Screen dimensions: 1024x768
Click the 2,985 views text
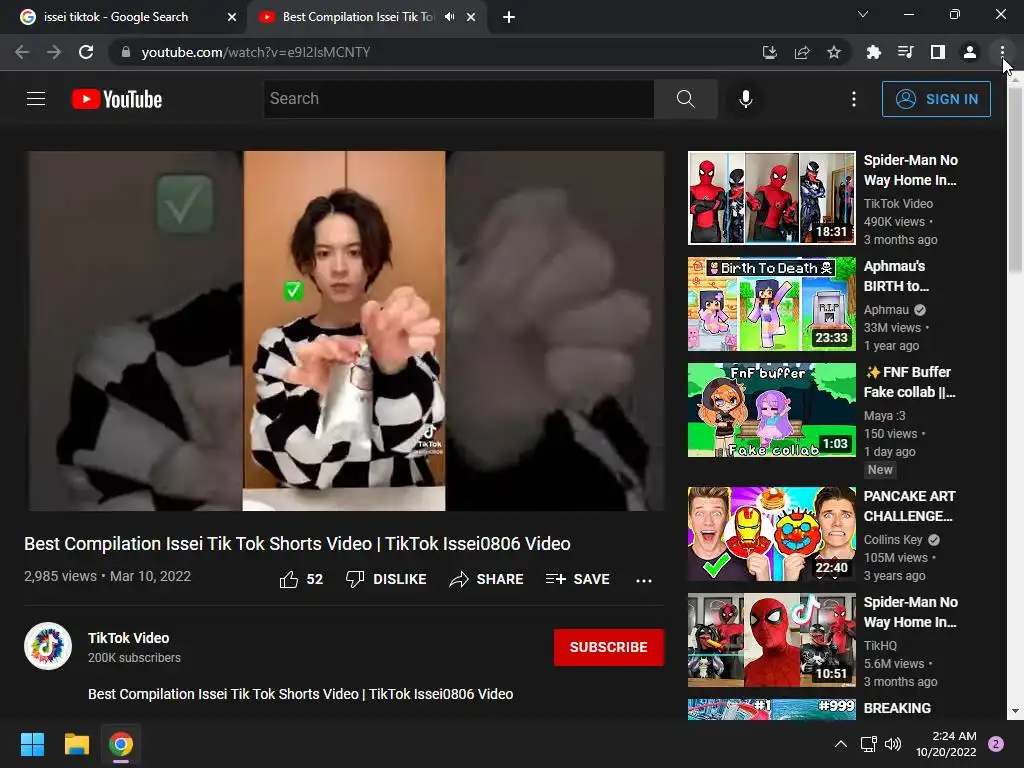[60, 576]
